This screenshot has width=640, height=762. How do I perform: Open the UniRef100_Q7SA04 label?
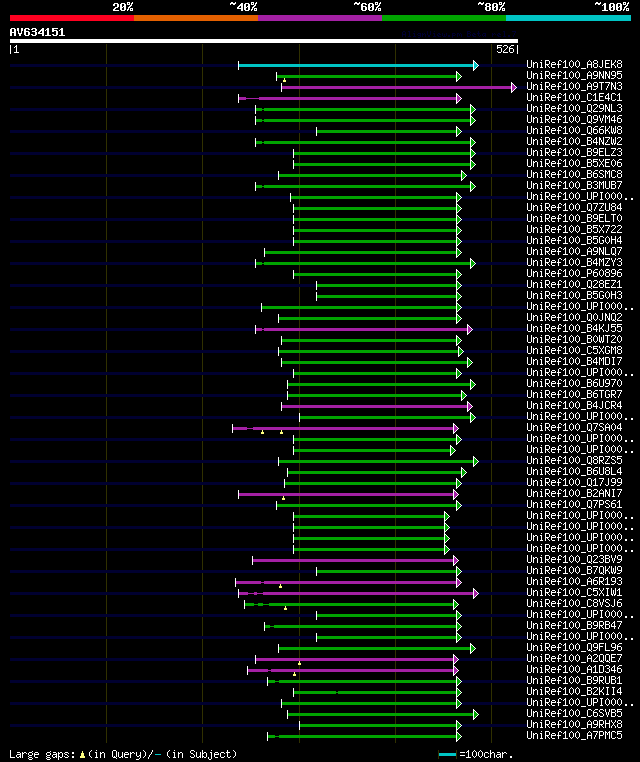574,428
